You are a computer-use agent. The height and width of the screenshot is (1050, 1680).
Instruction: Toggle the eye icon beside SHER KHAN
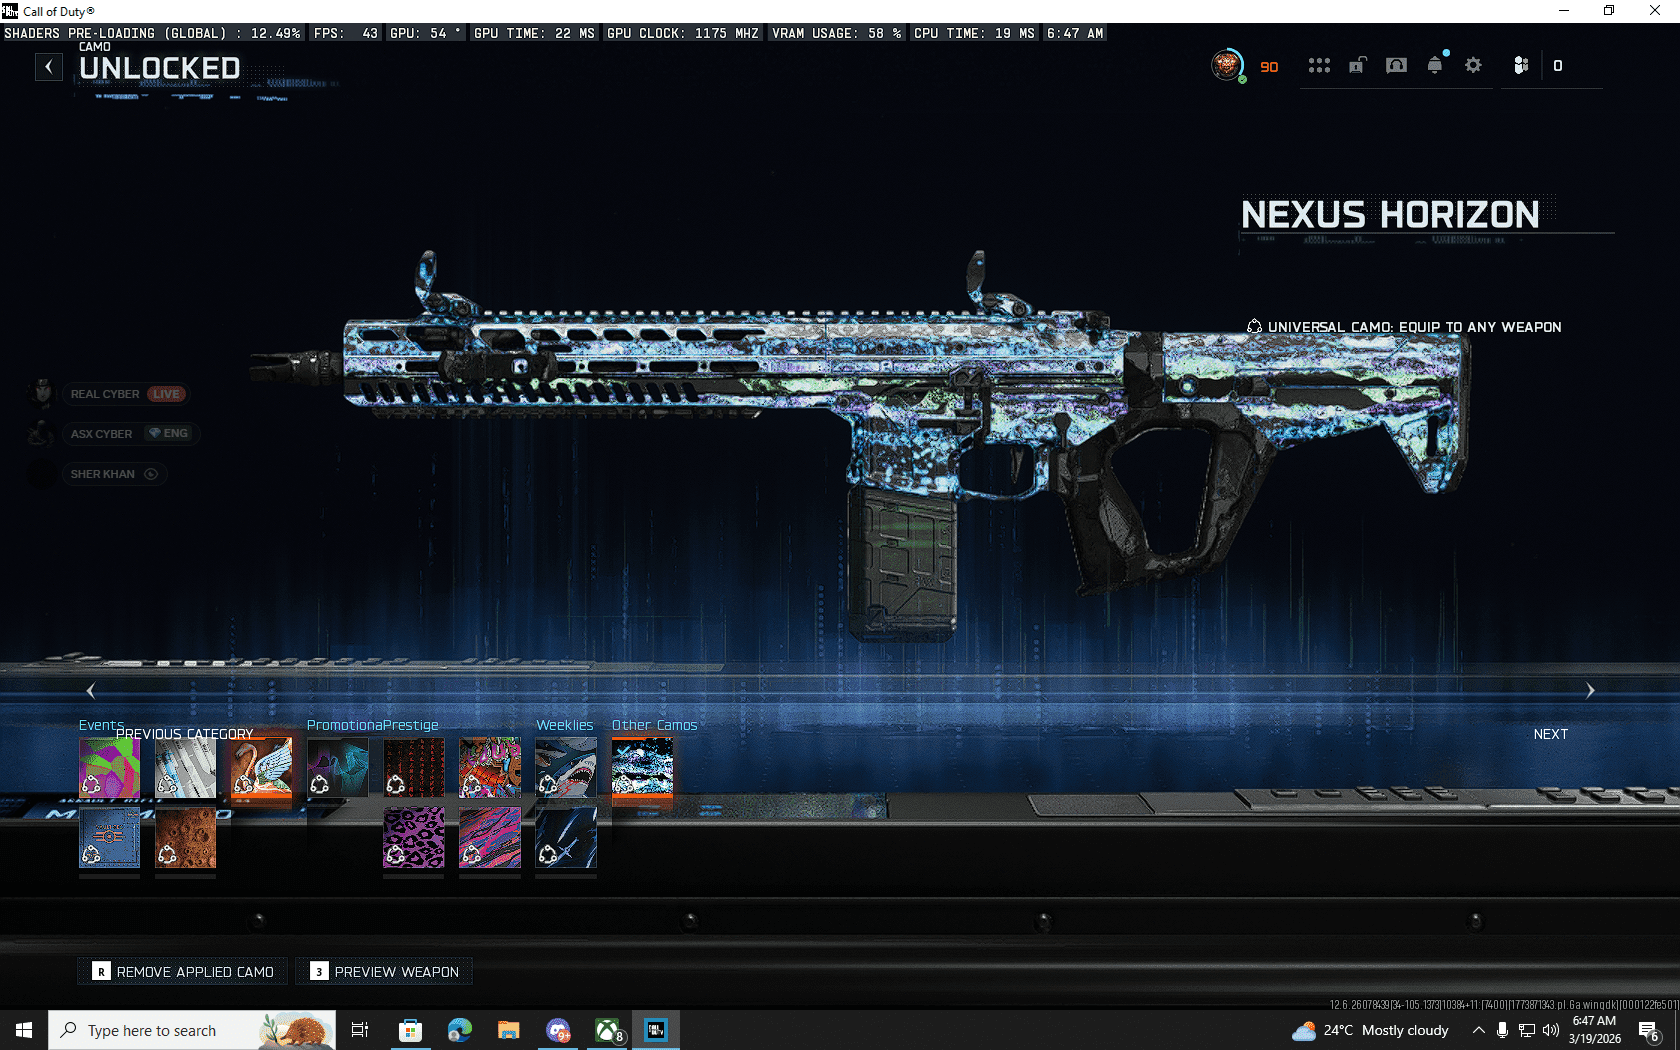151,474
